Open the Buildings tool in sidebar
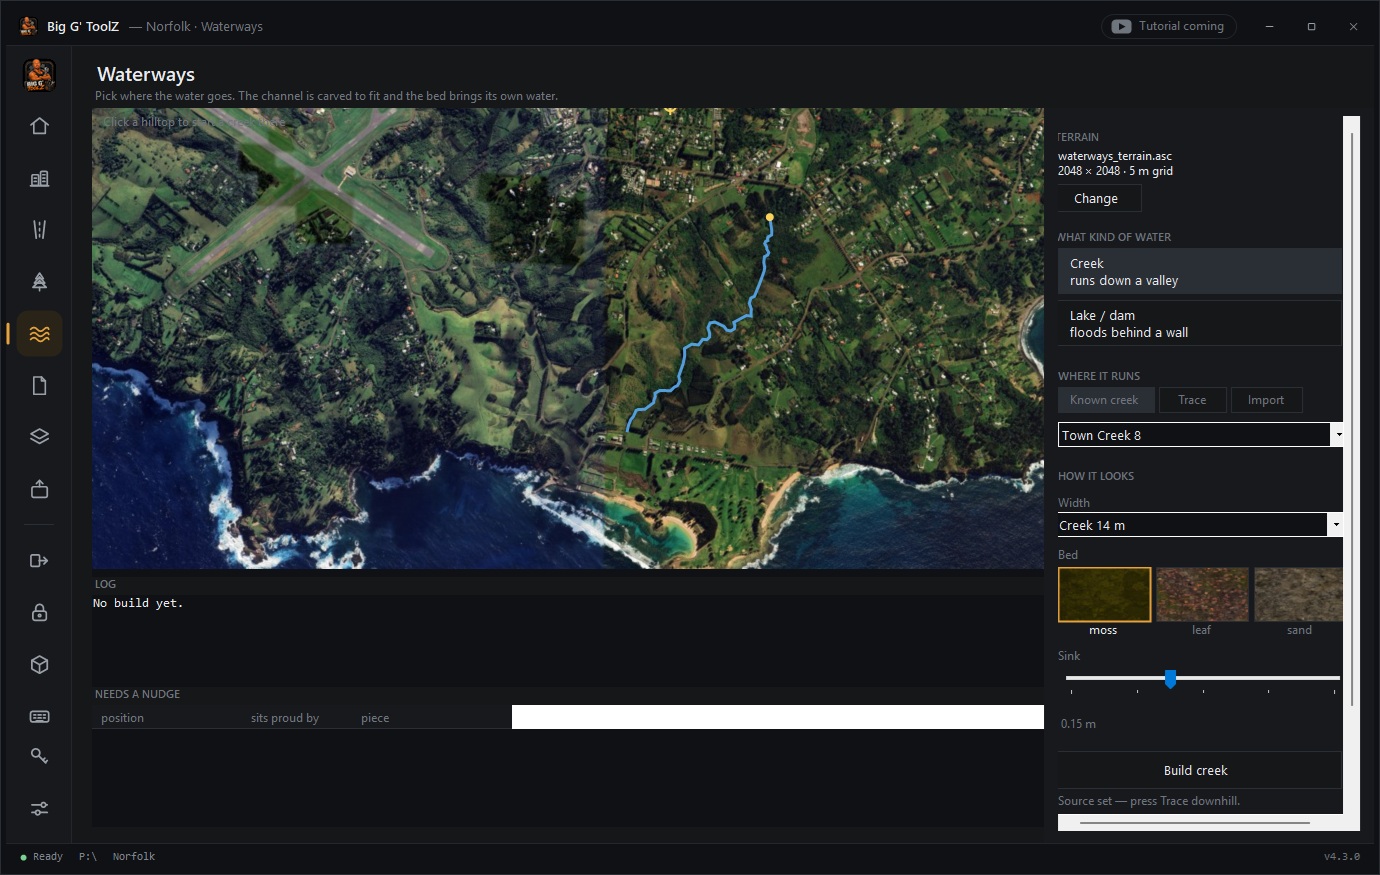 [39, 178]
